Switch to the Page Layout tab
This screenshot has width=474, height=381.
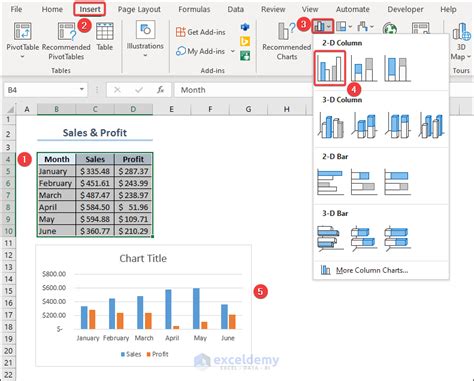(139, 9)
